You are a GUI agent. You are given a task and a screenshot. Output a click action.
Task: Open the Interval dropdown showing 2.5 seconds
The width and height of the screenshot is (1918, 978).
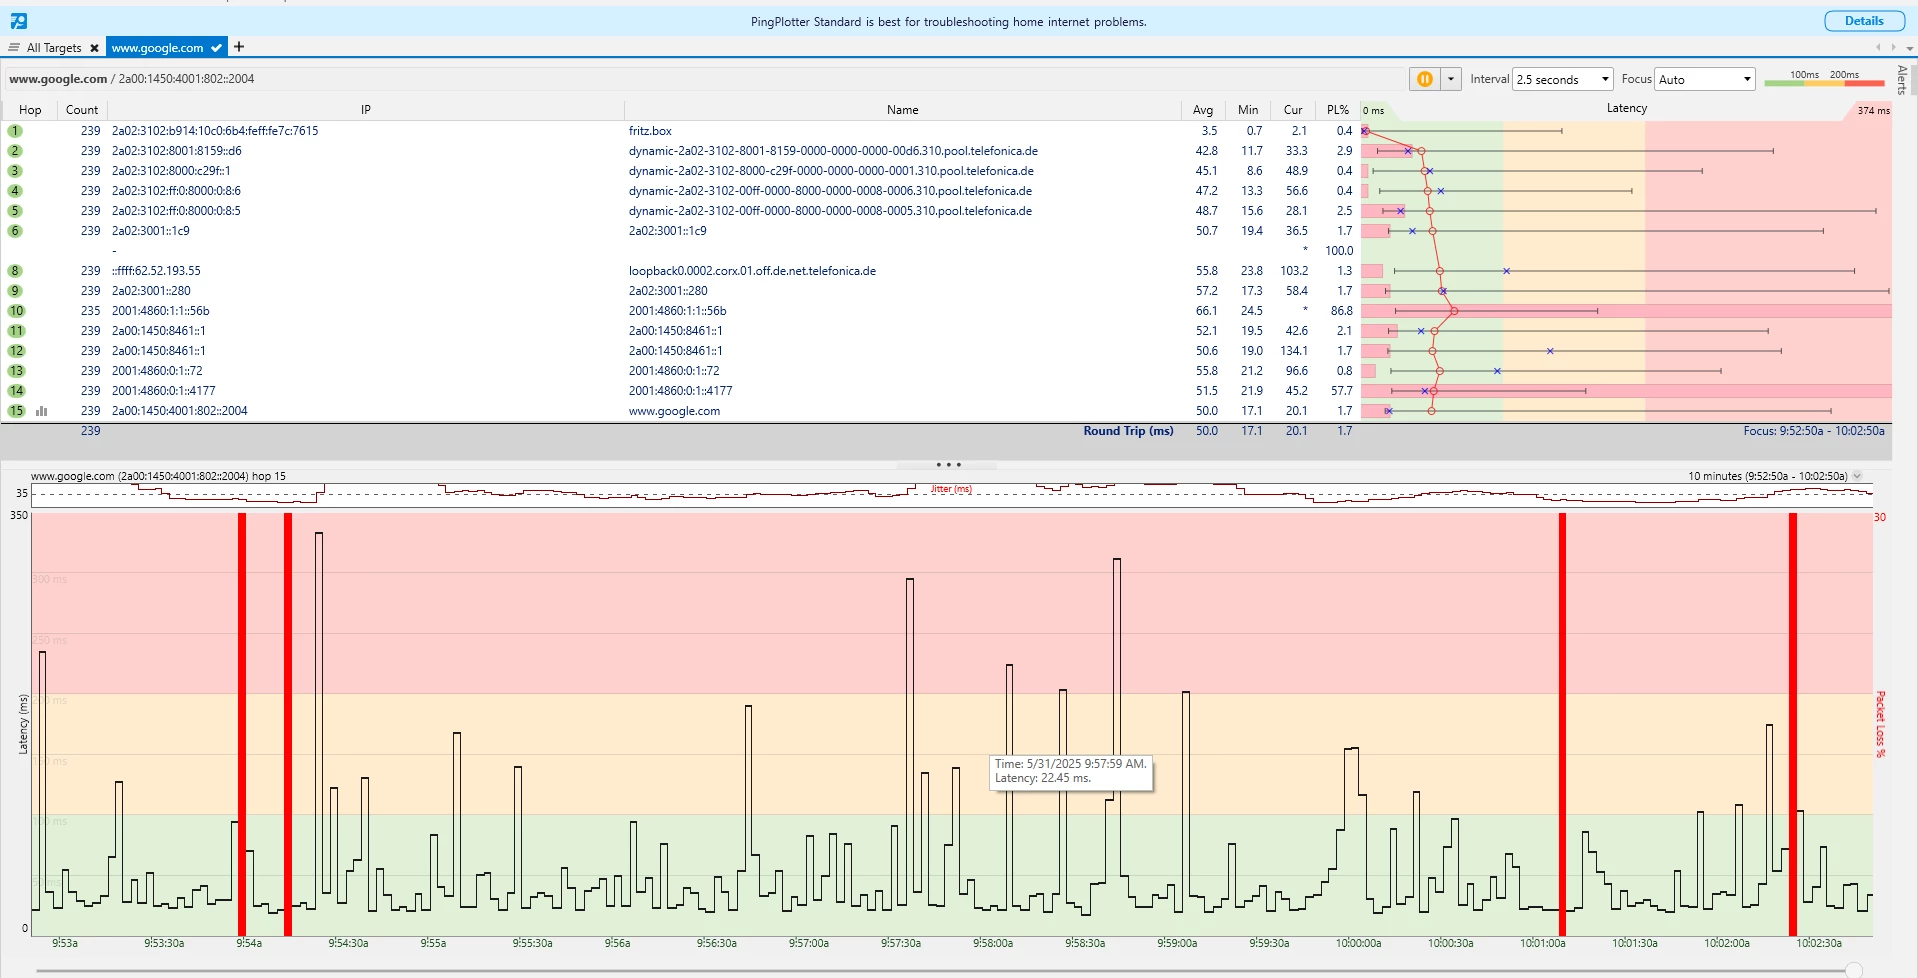(1562, 79)
